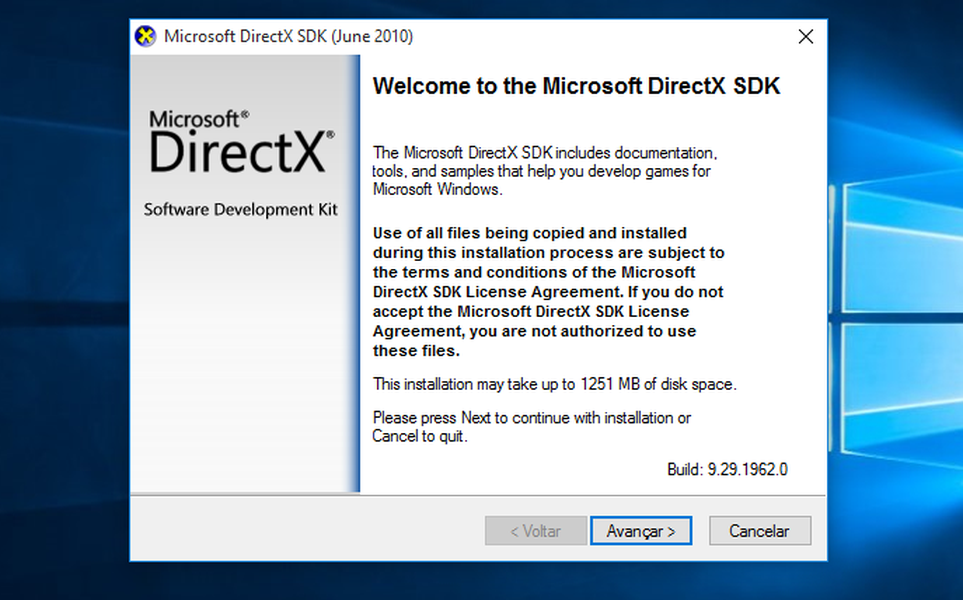Click the blue vertical divider beside the logo panel

[354, 273]
